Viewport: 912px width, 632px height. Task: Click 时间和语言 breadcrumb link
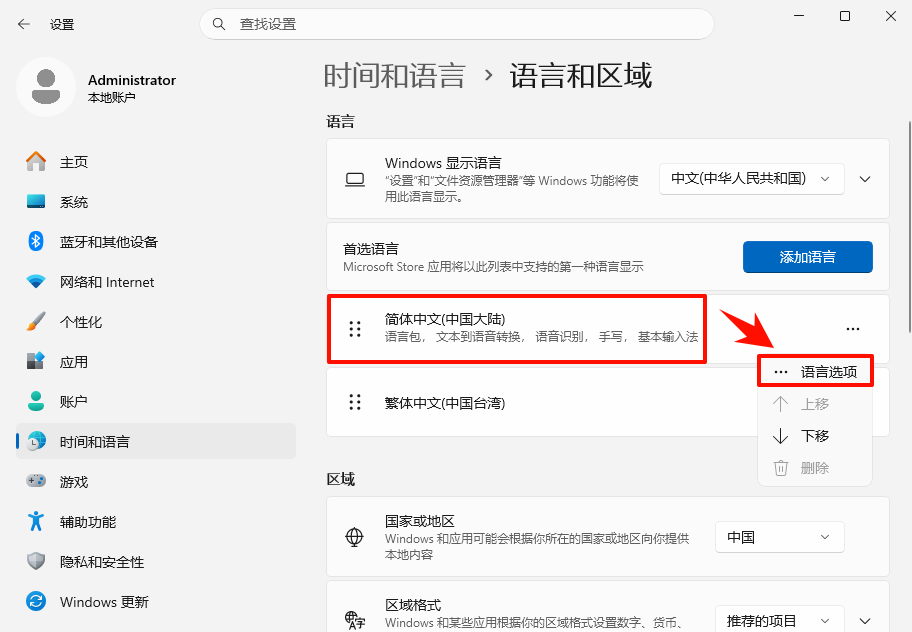(x=394, y=76)
